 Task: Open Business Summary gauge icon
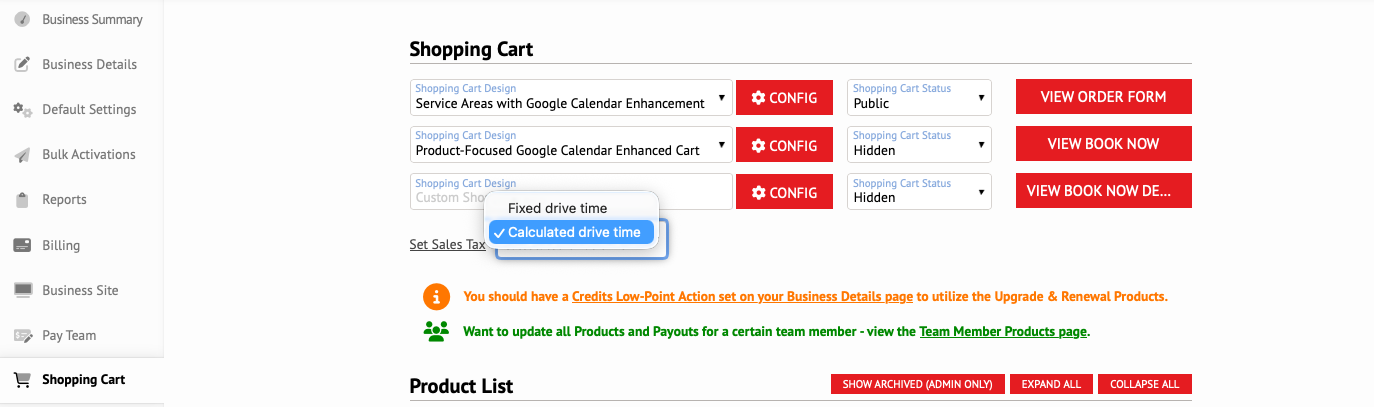(x=22, y=19)
